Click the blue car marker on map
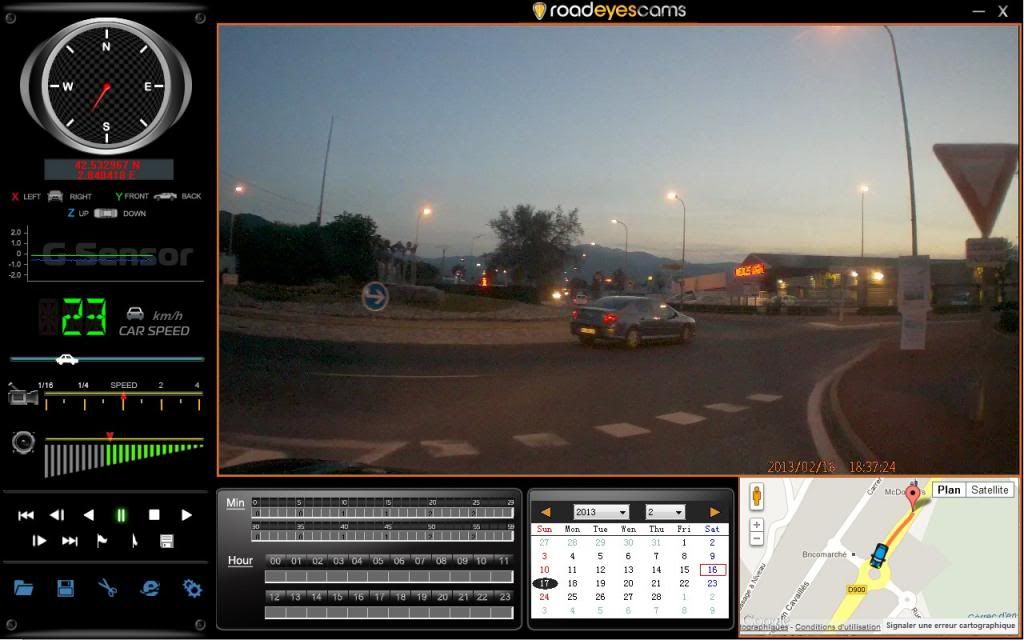This screenshot has height=640, width=1024. pyautogui.click(x=879, y=556)
